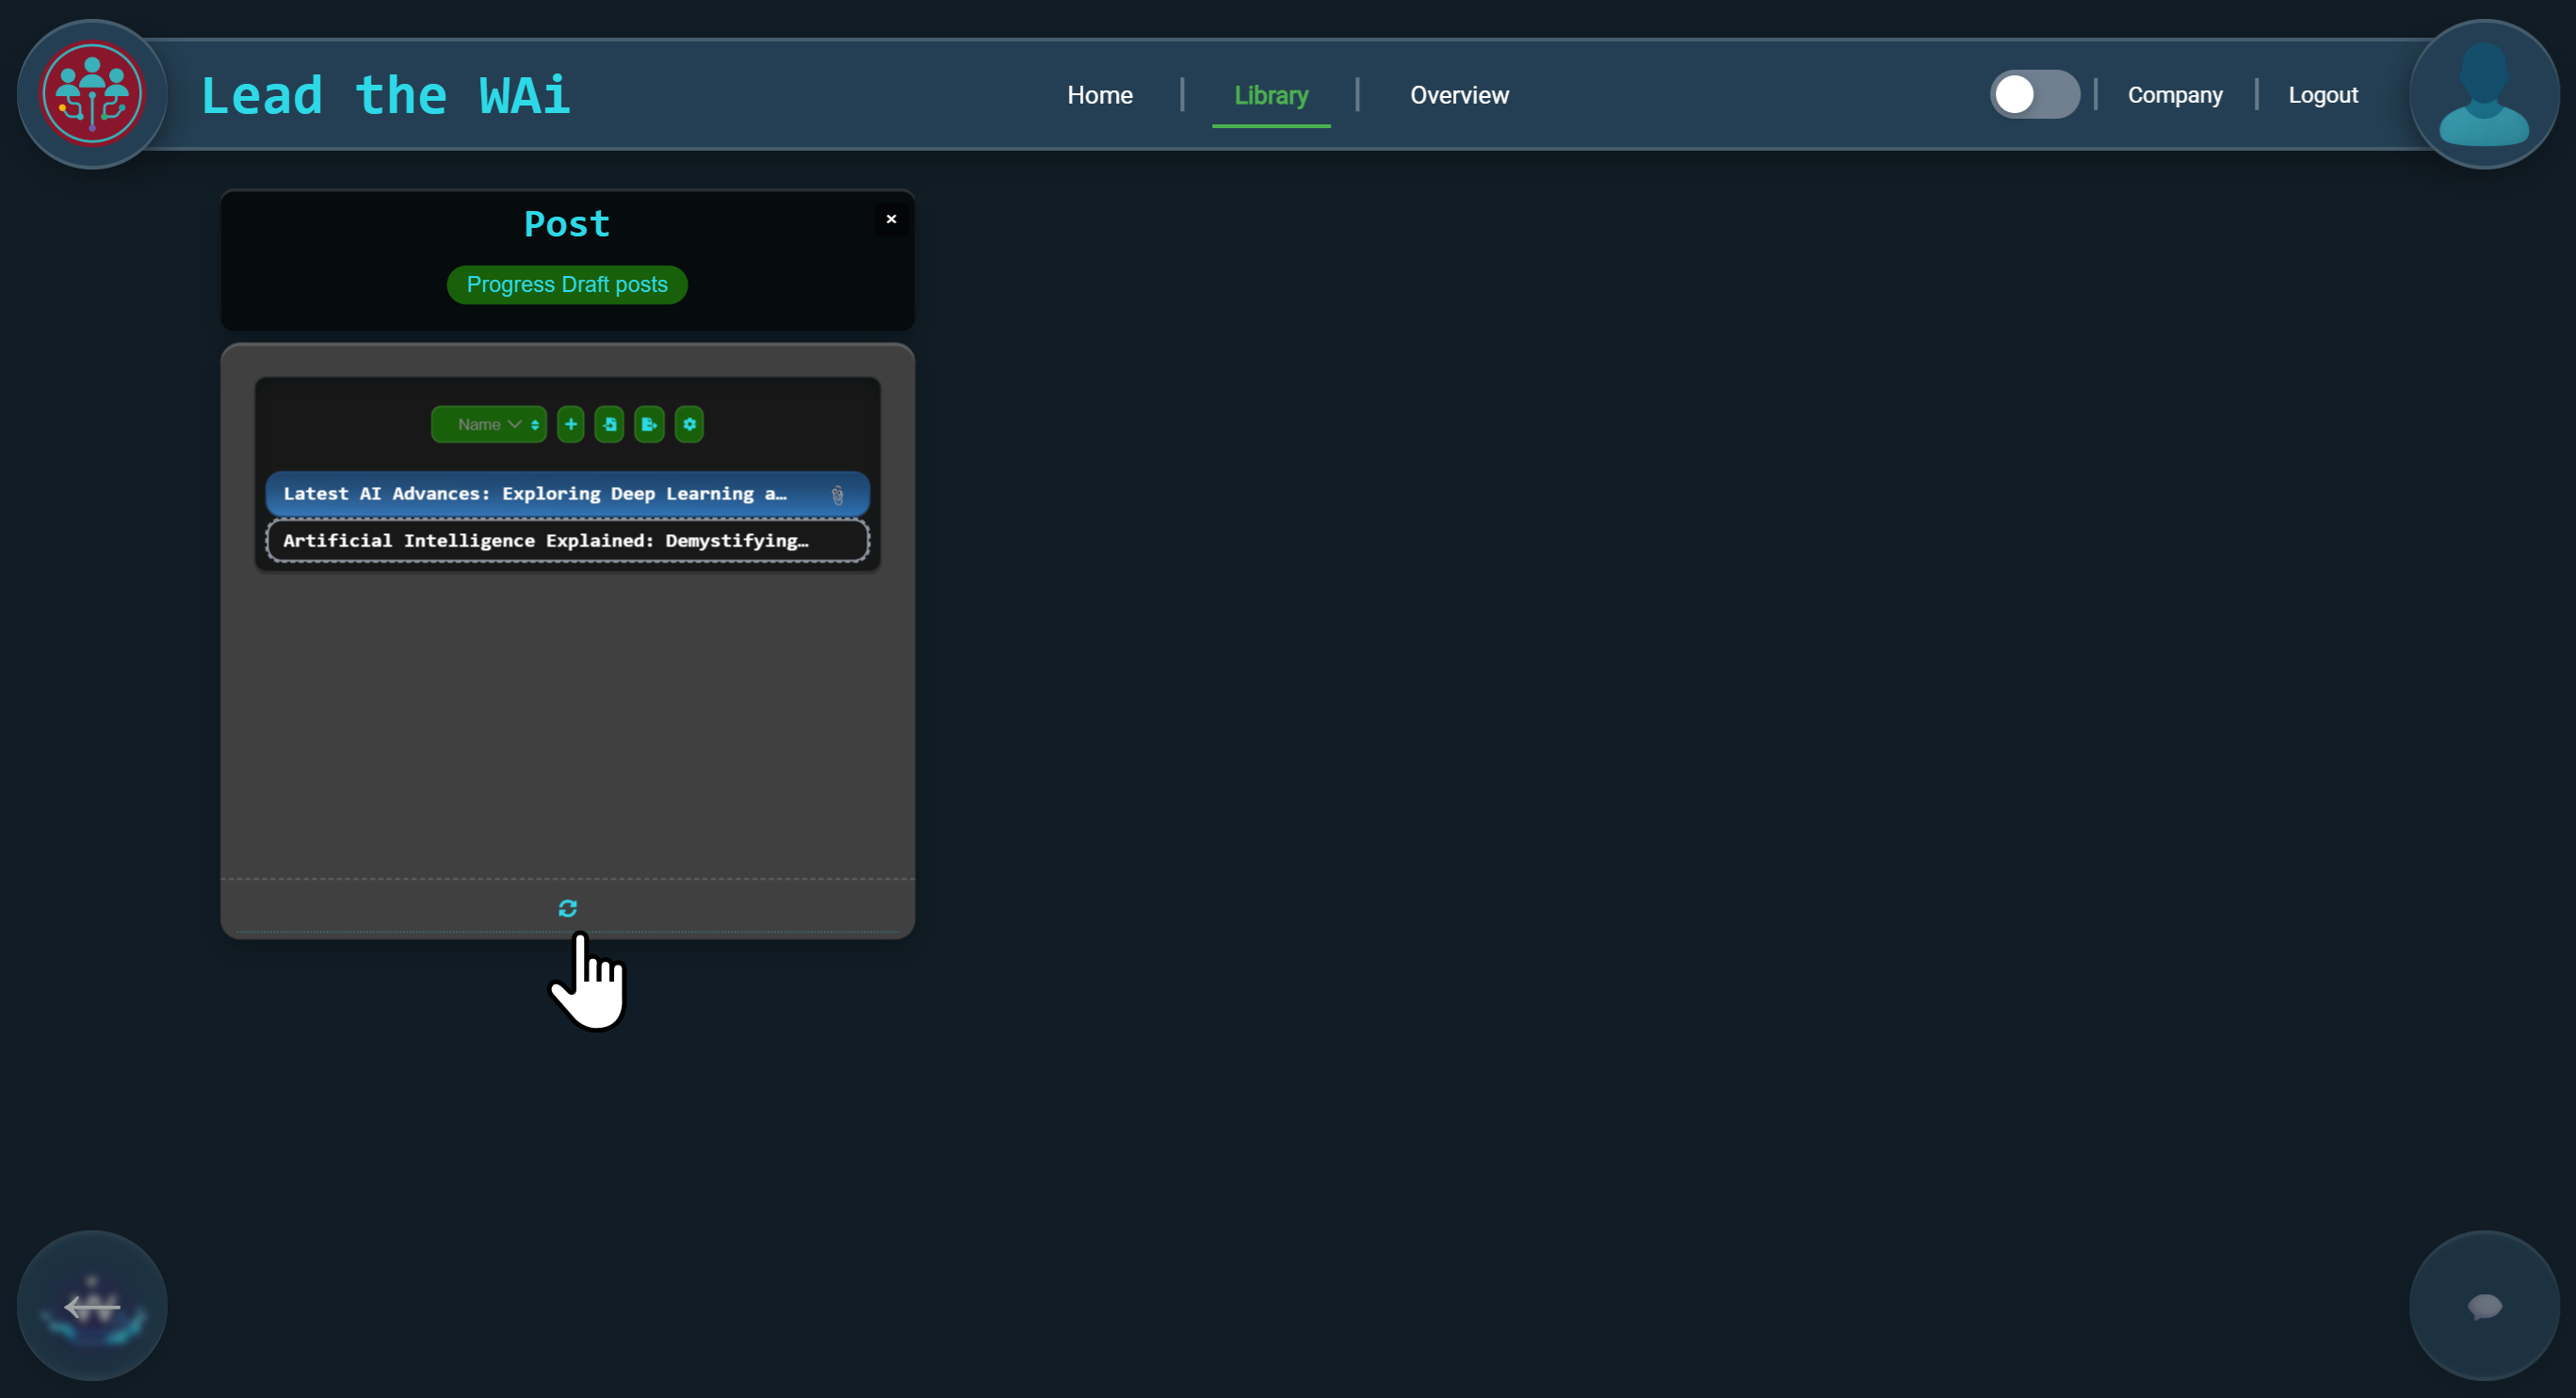Click the Logout link
This screenshot has width=2576, height=1398.
(x=2322, y=95)
